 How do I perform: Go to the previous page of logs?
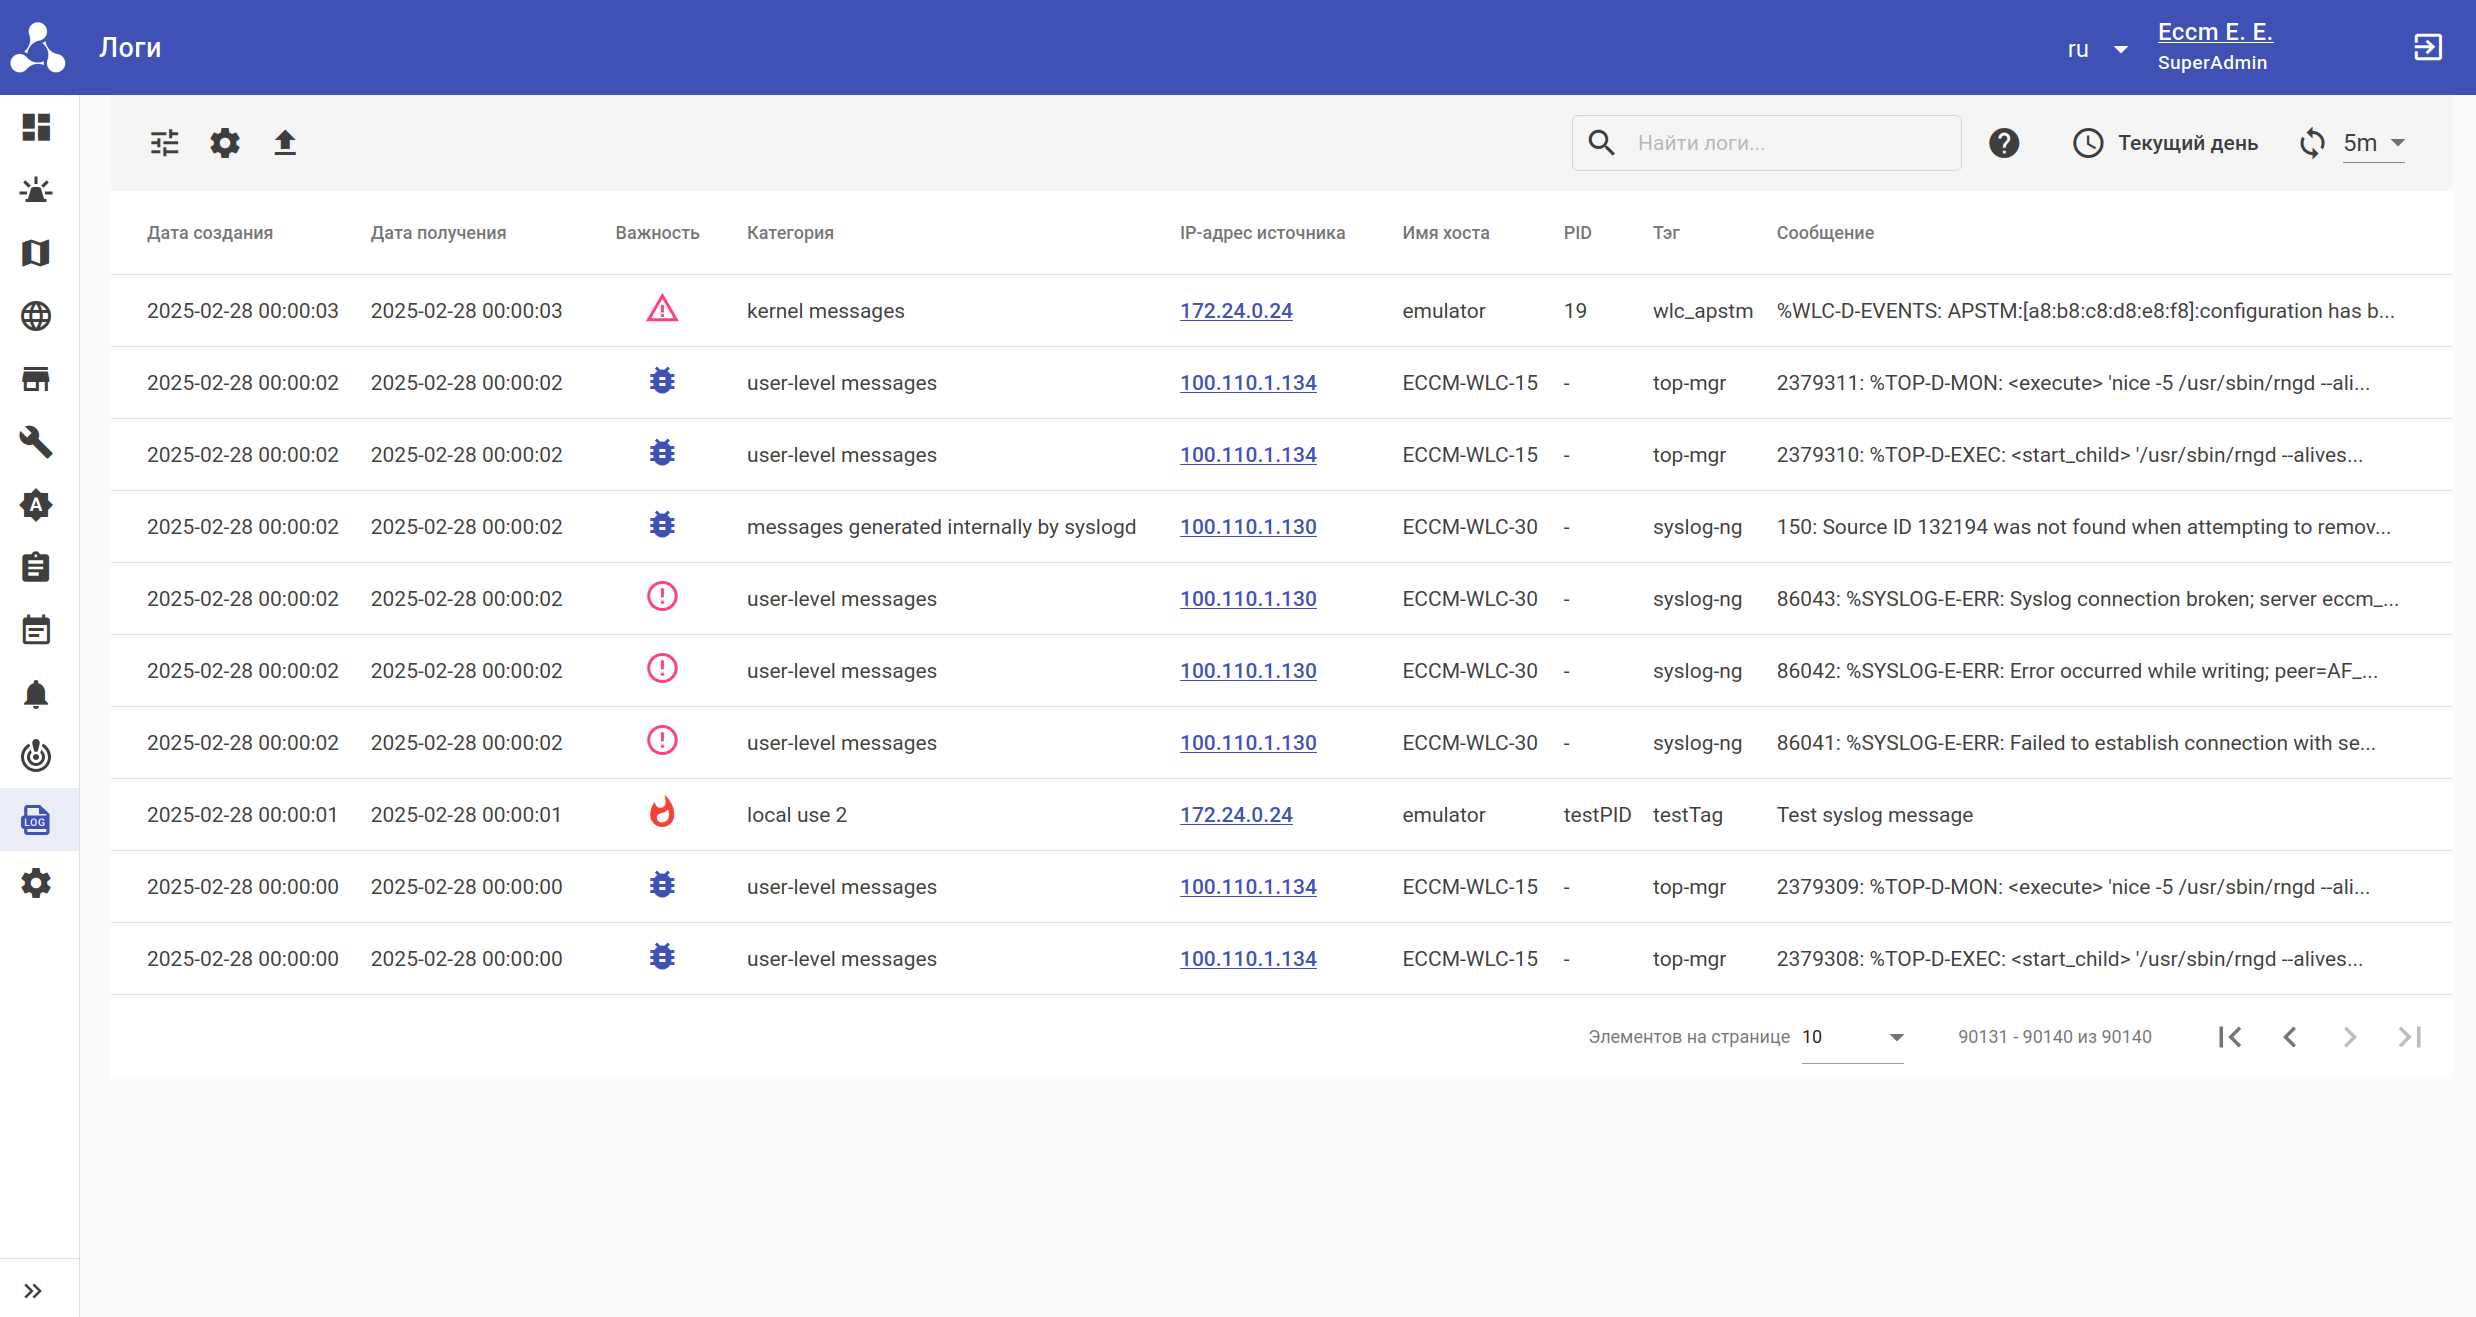(x=2290, y=1037)
